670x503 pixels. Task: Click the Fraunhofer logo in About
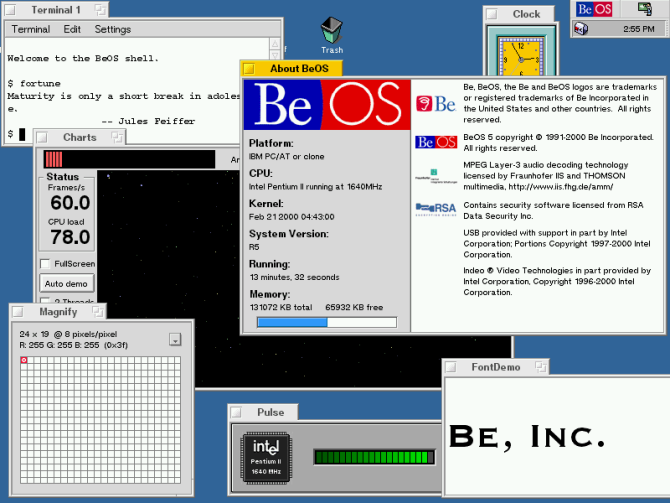point(436,176)
